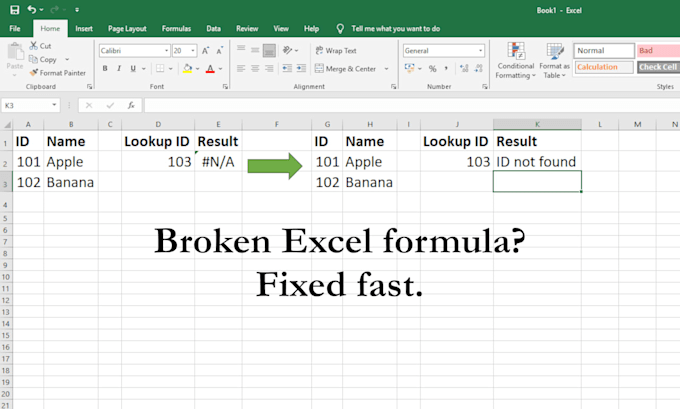Select the Check Cell style
Screen dimensions: 680x409
click(658, 67)
